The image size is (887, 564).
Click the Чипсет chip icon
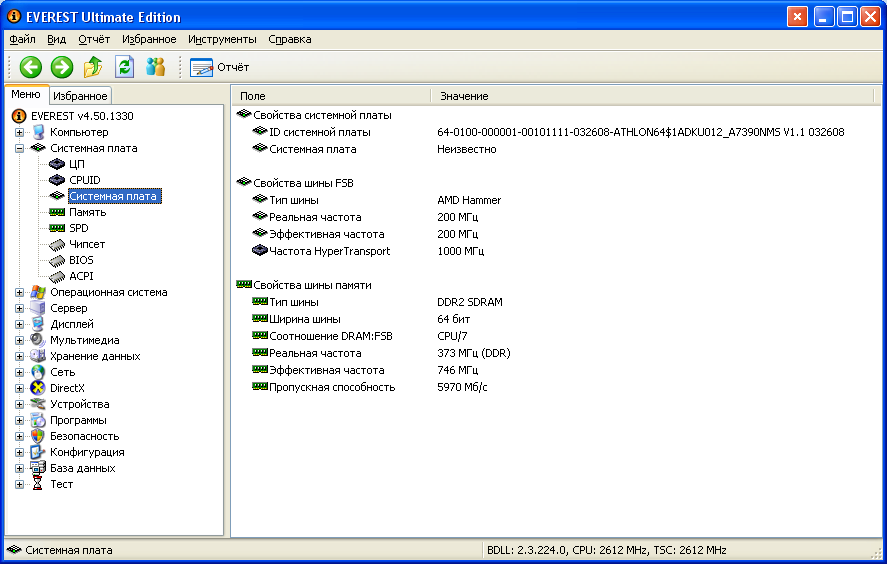pos(57,244)
